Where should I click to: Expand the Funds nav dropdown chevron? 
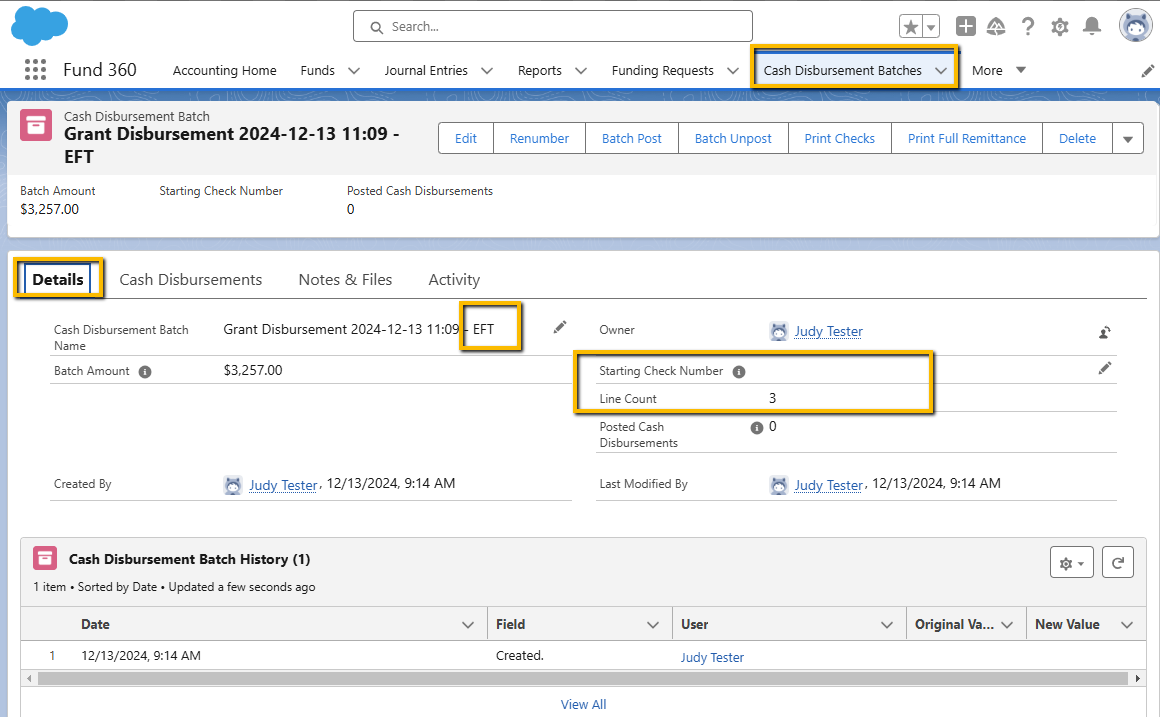tap(354, 71)
